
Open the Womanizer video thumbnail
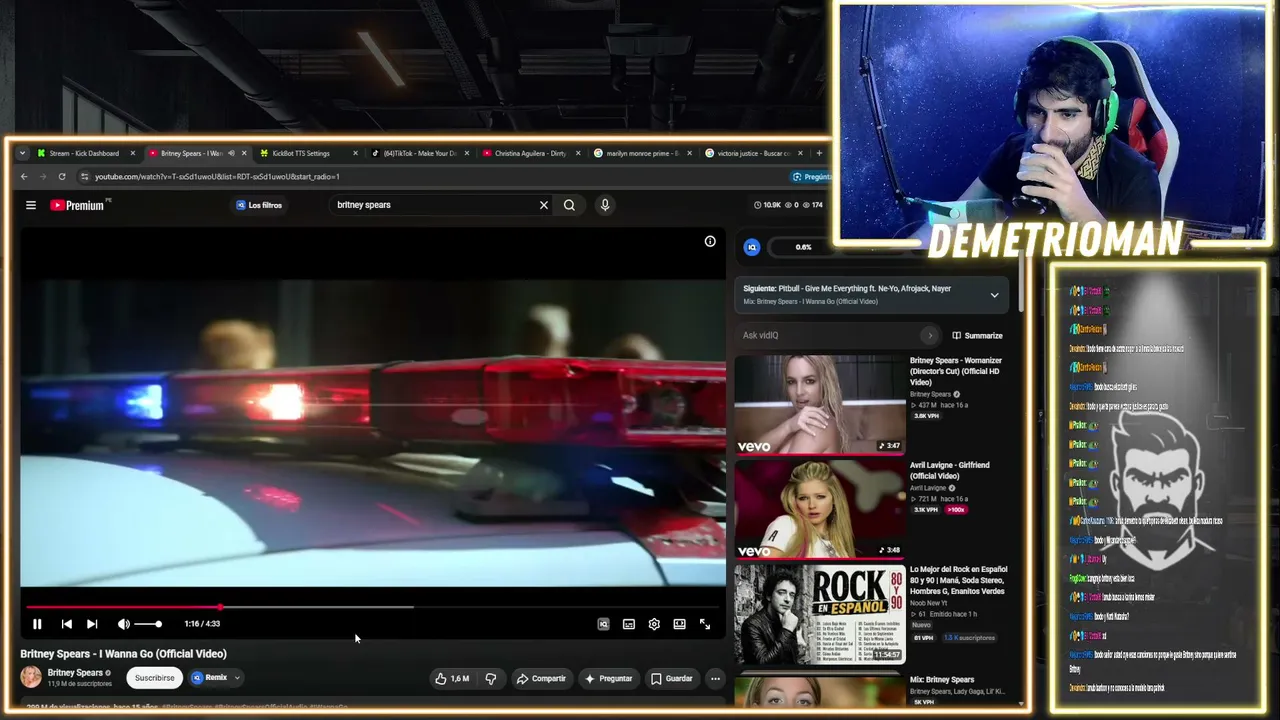coord(820,404)
